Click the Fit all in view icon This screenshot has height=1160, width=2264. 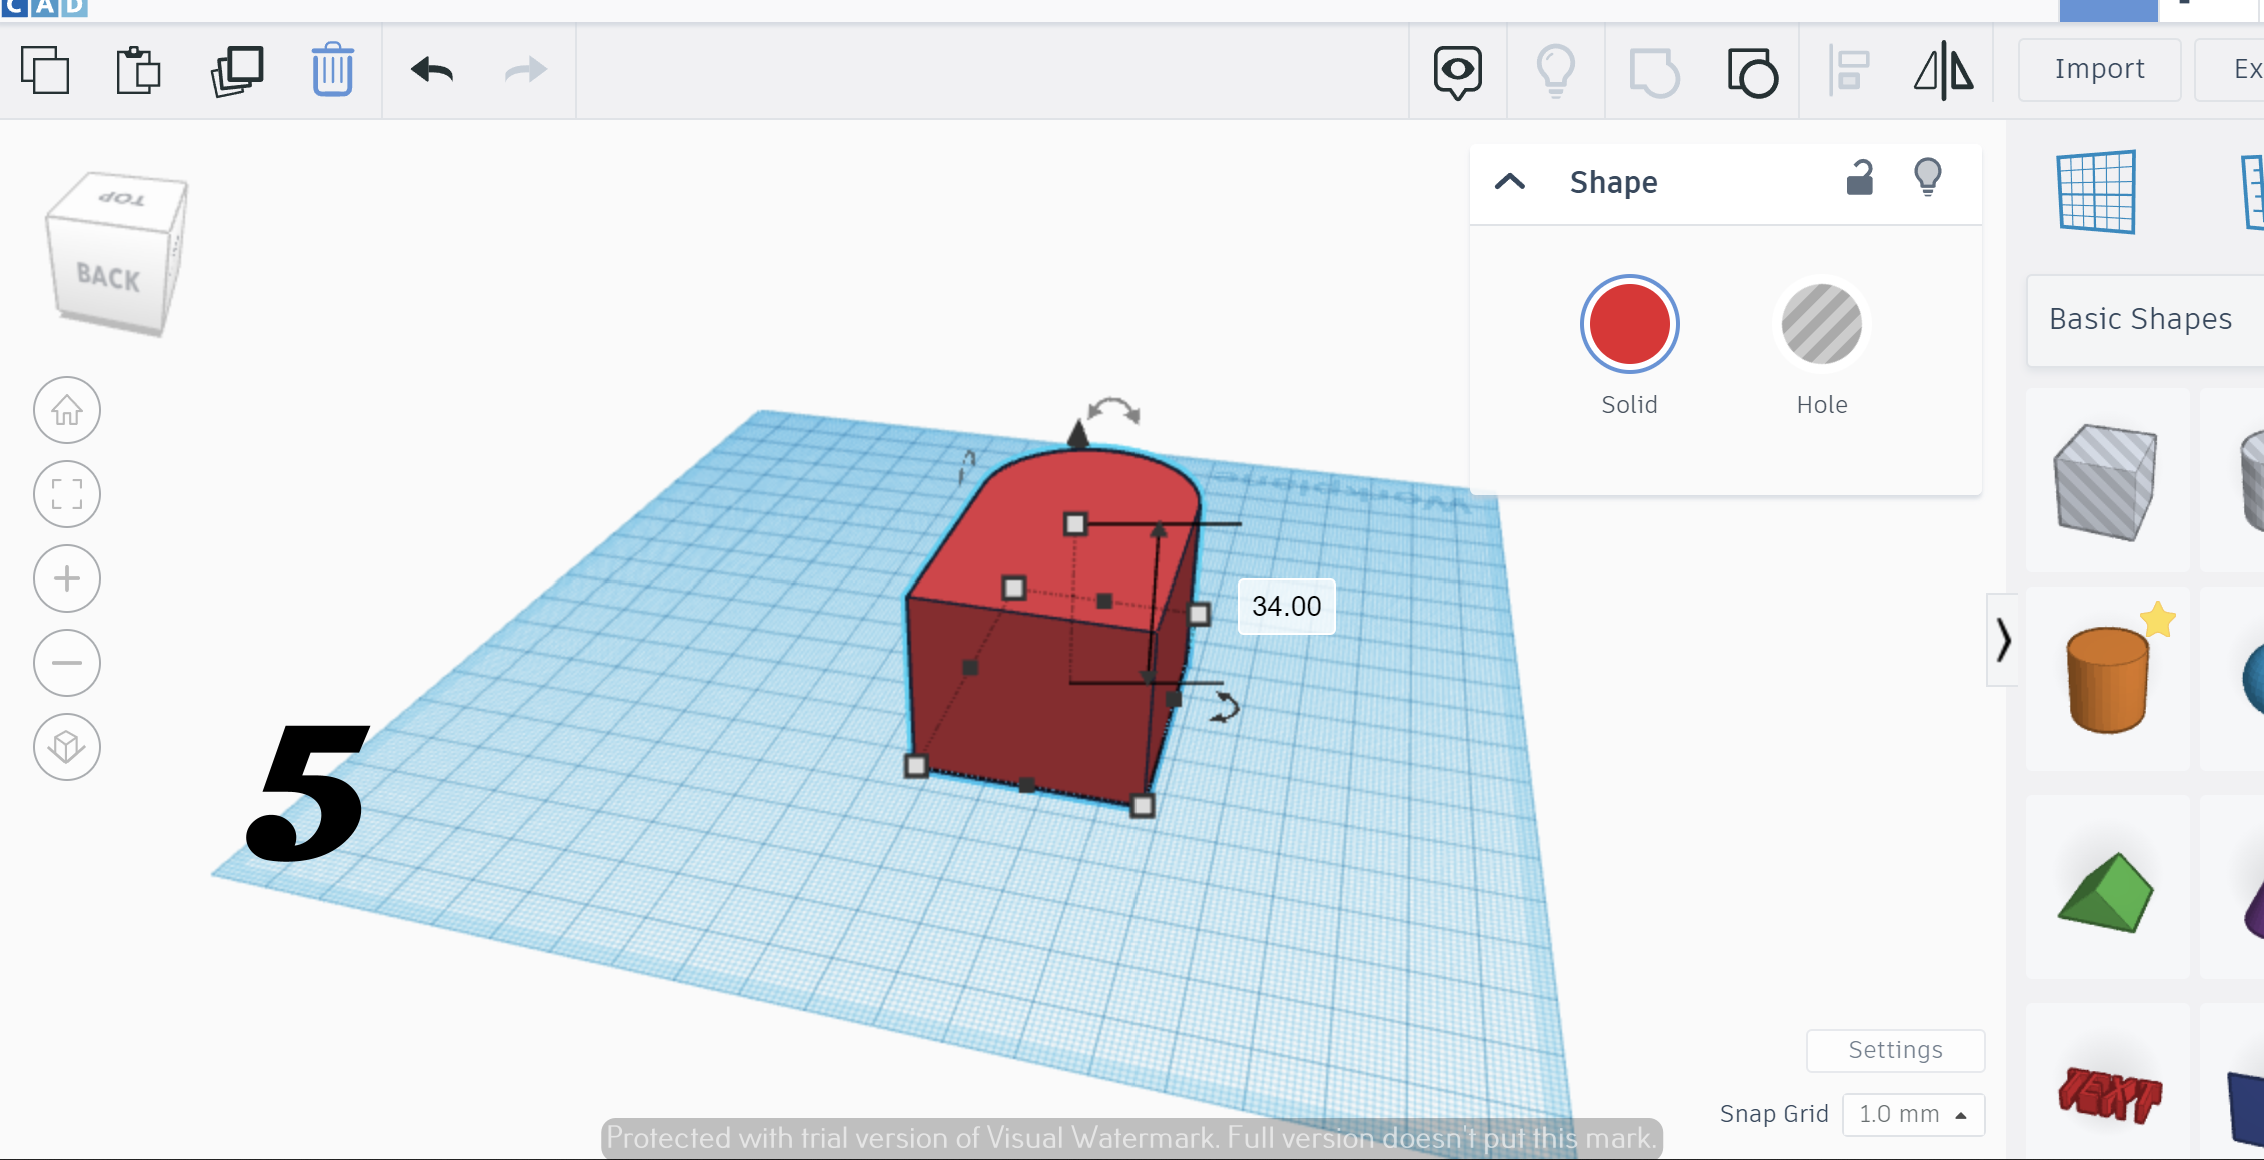[66, 494]
